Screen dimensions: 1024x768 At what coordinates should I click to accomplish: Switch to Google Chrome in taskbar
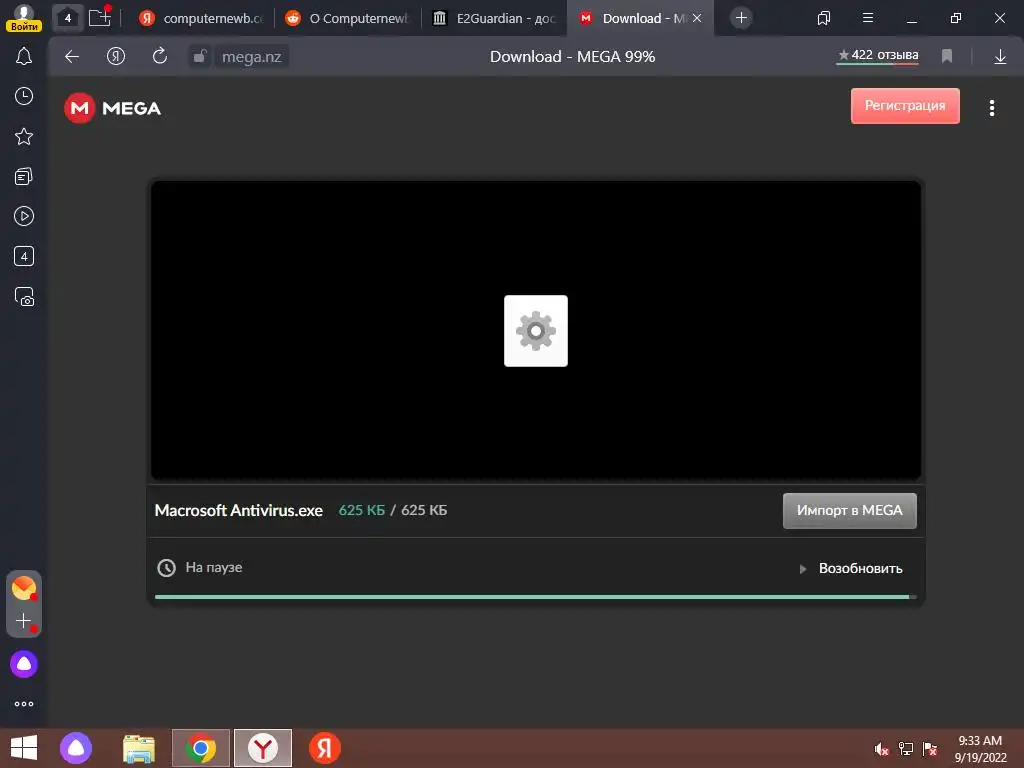click(x=200, y=748)
